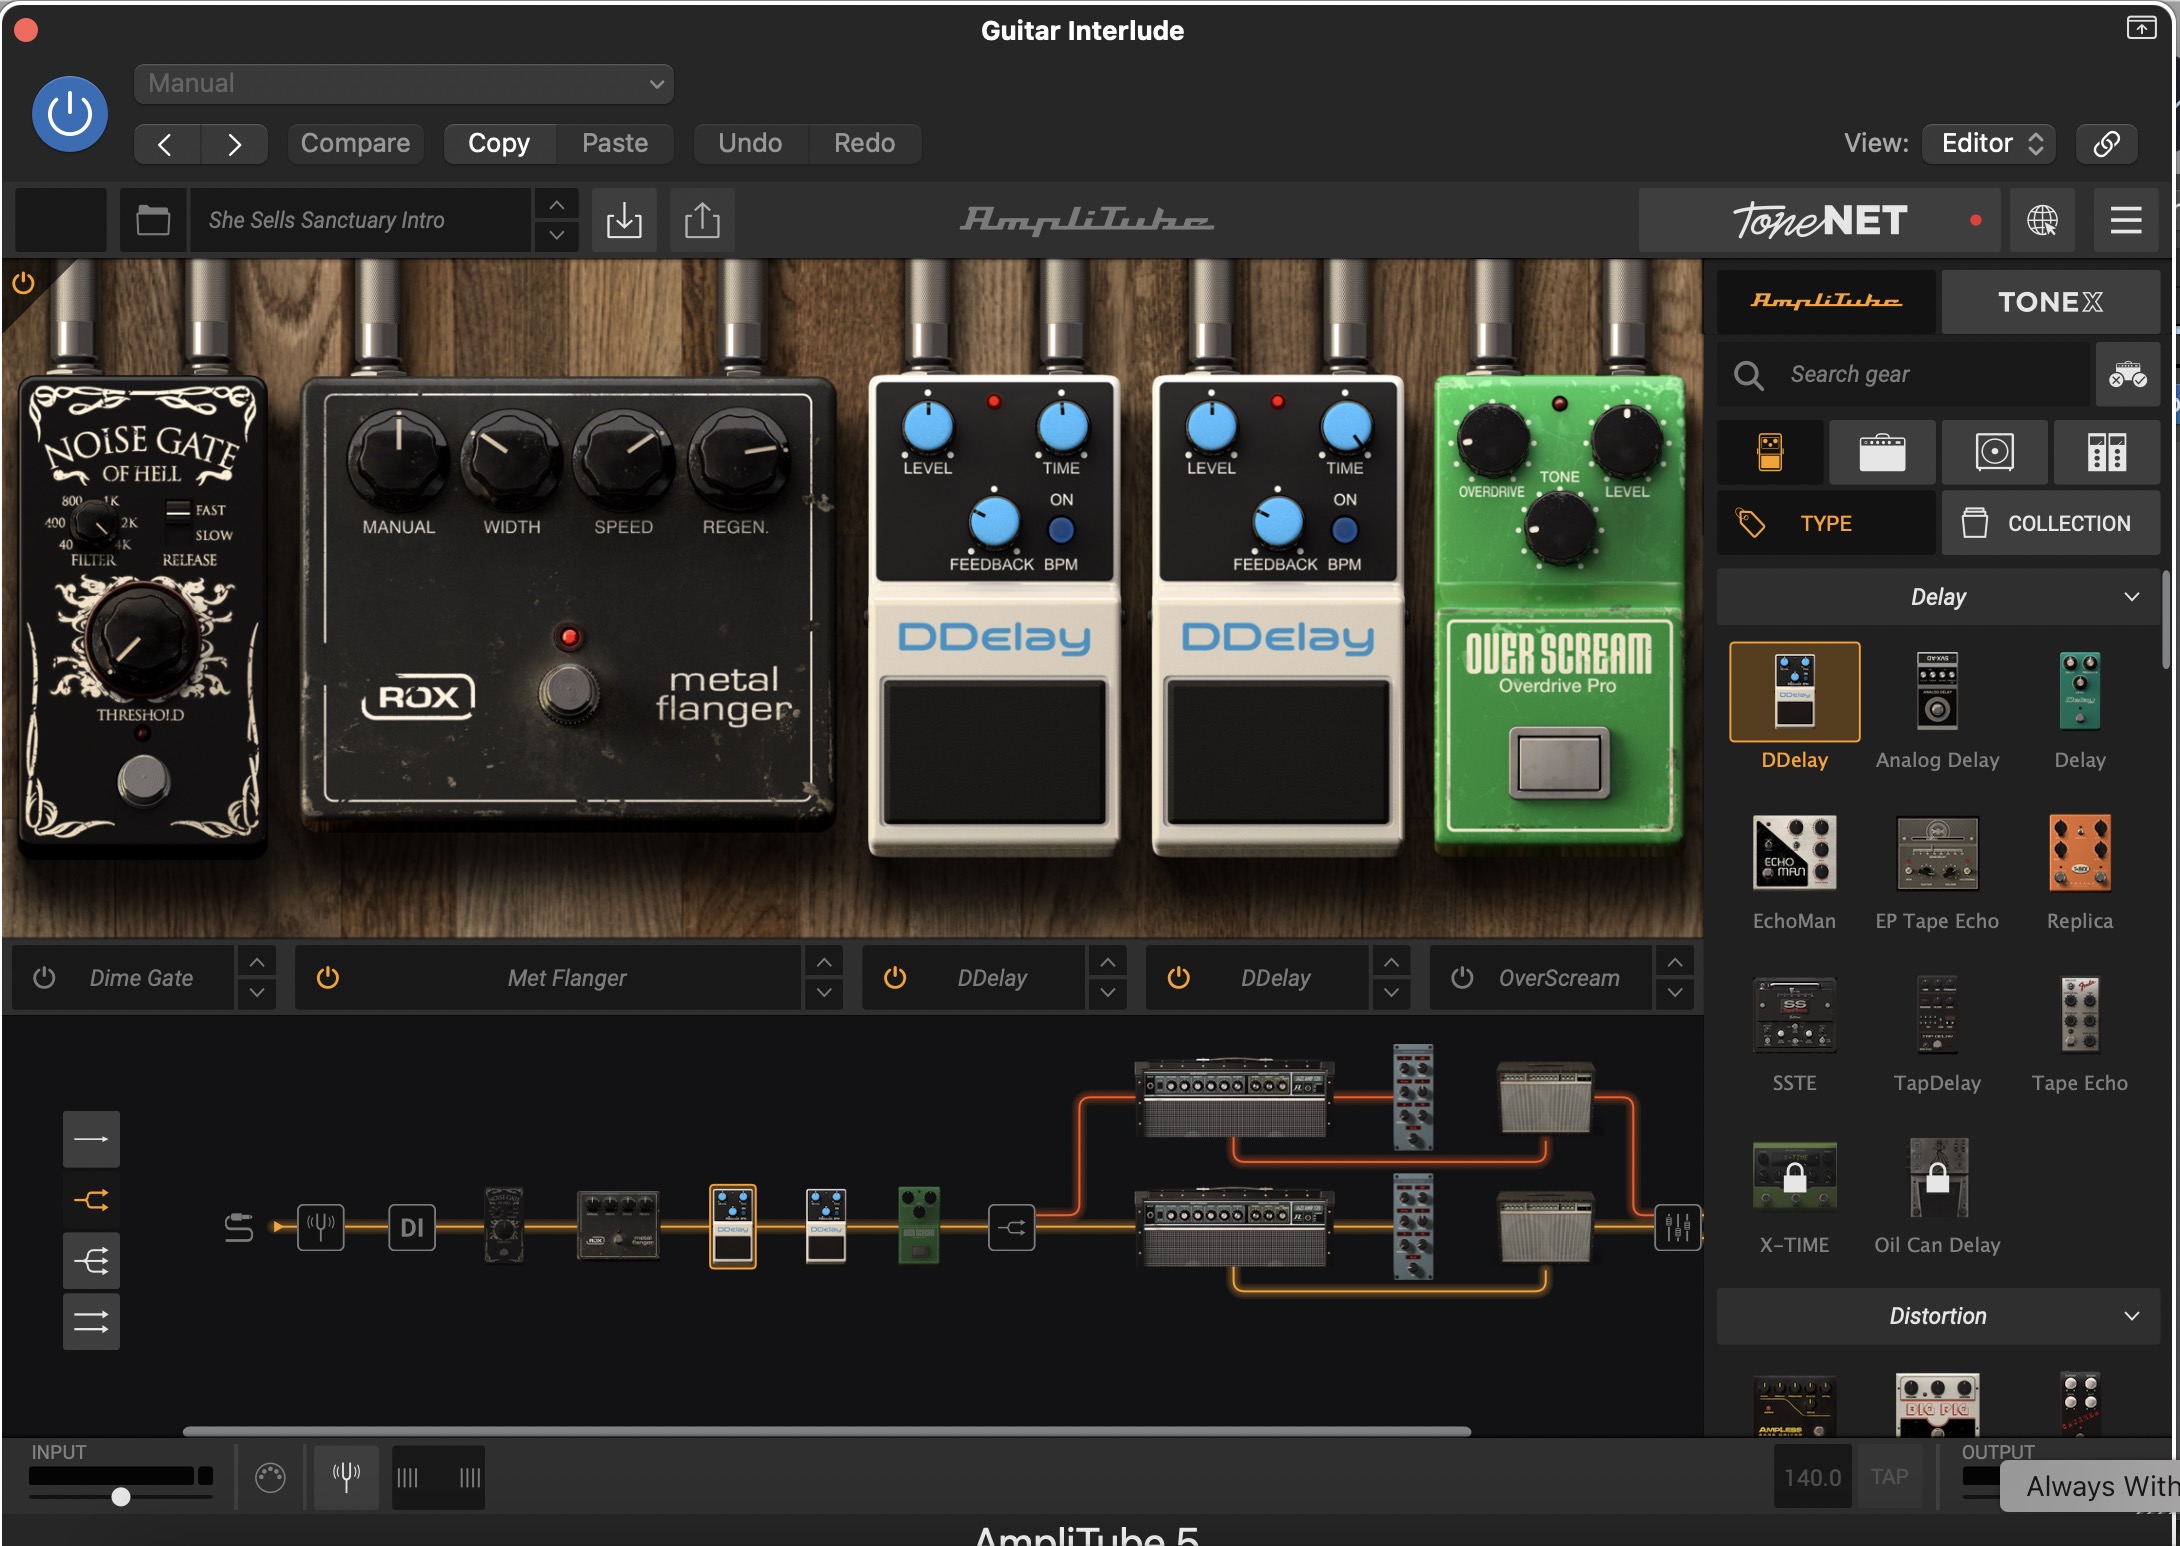
Task: Click the 140.0 tempo value
Action: coord(1812,1478)
